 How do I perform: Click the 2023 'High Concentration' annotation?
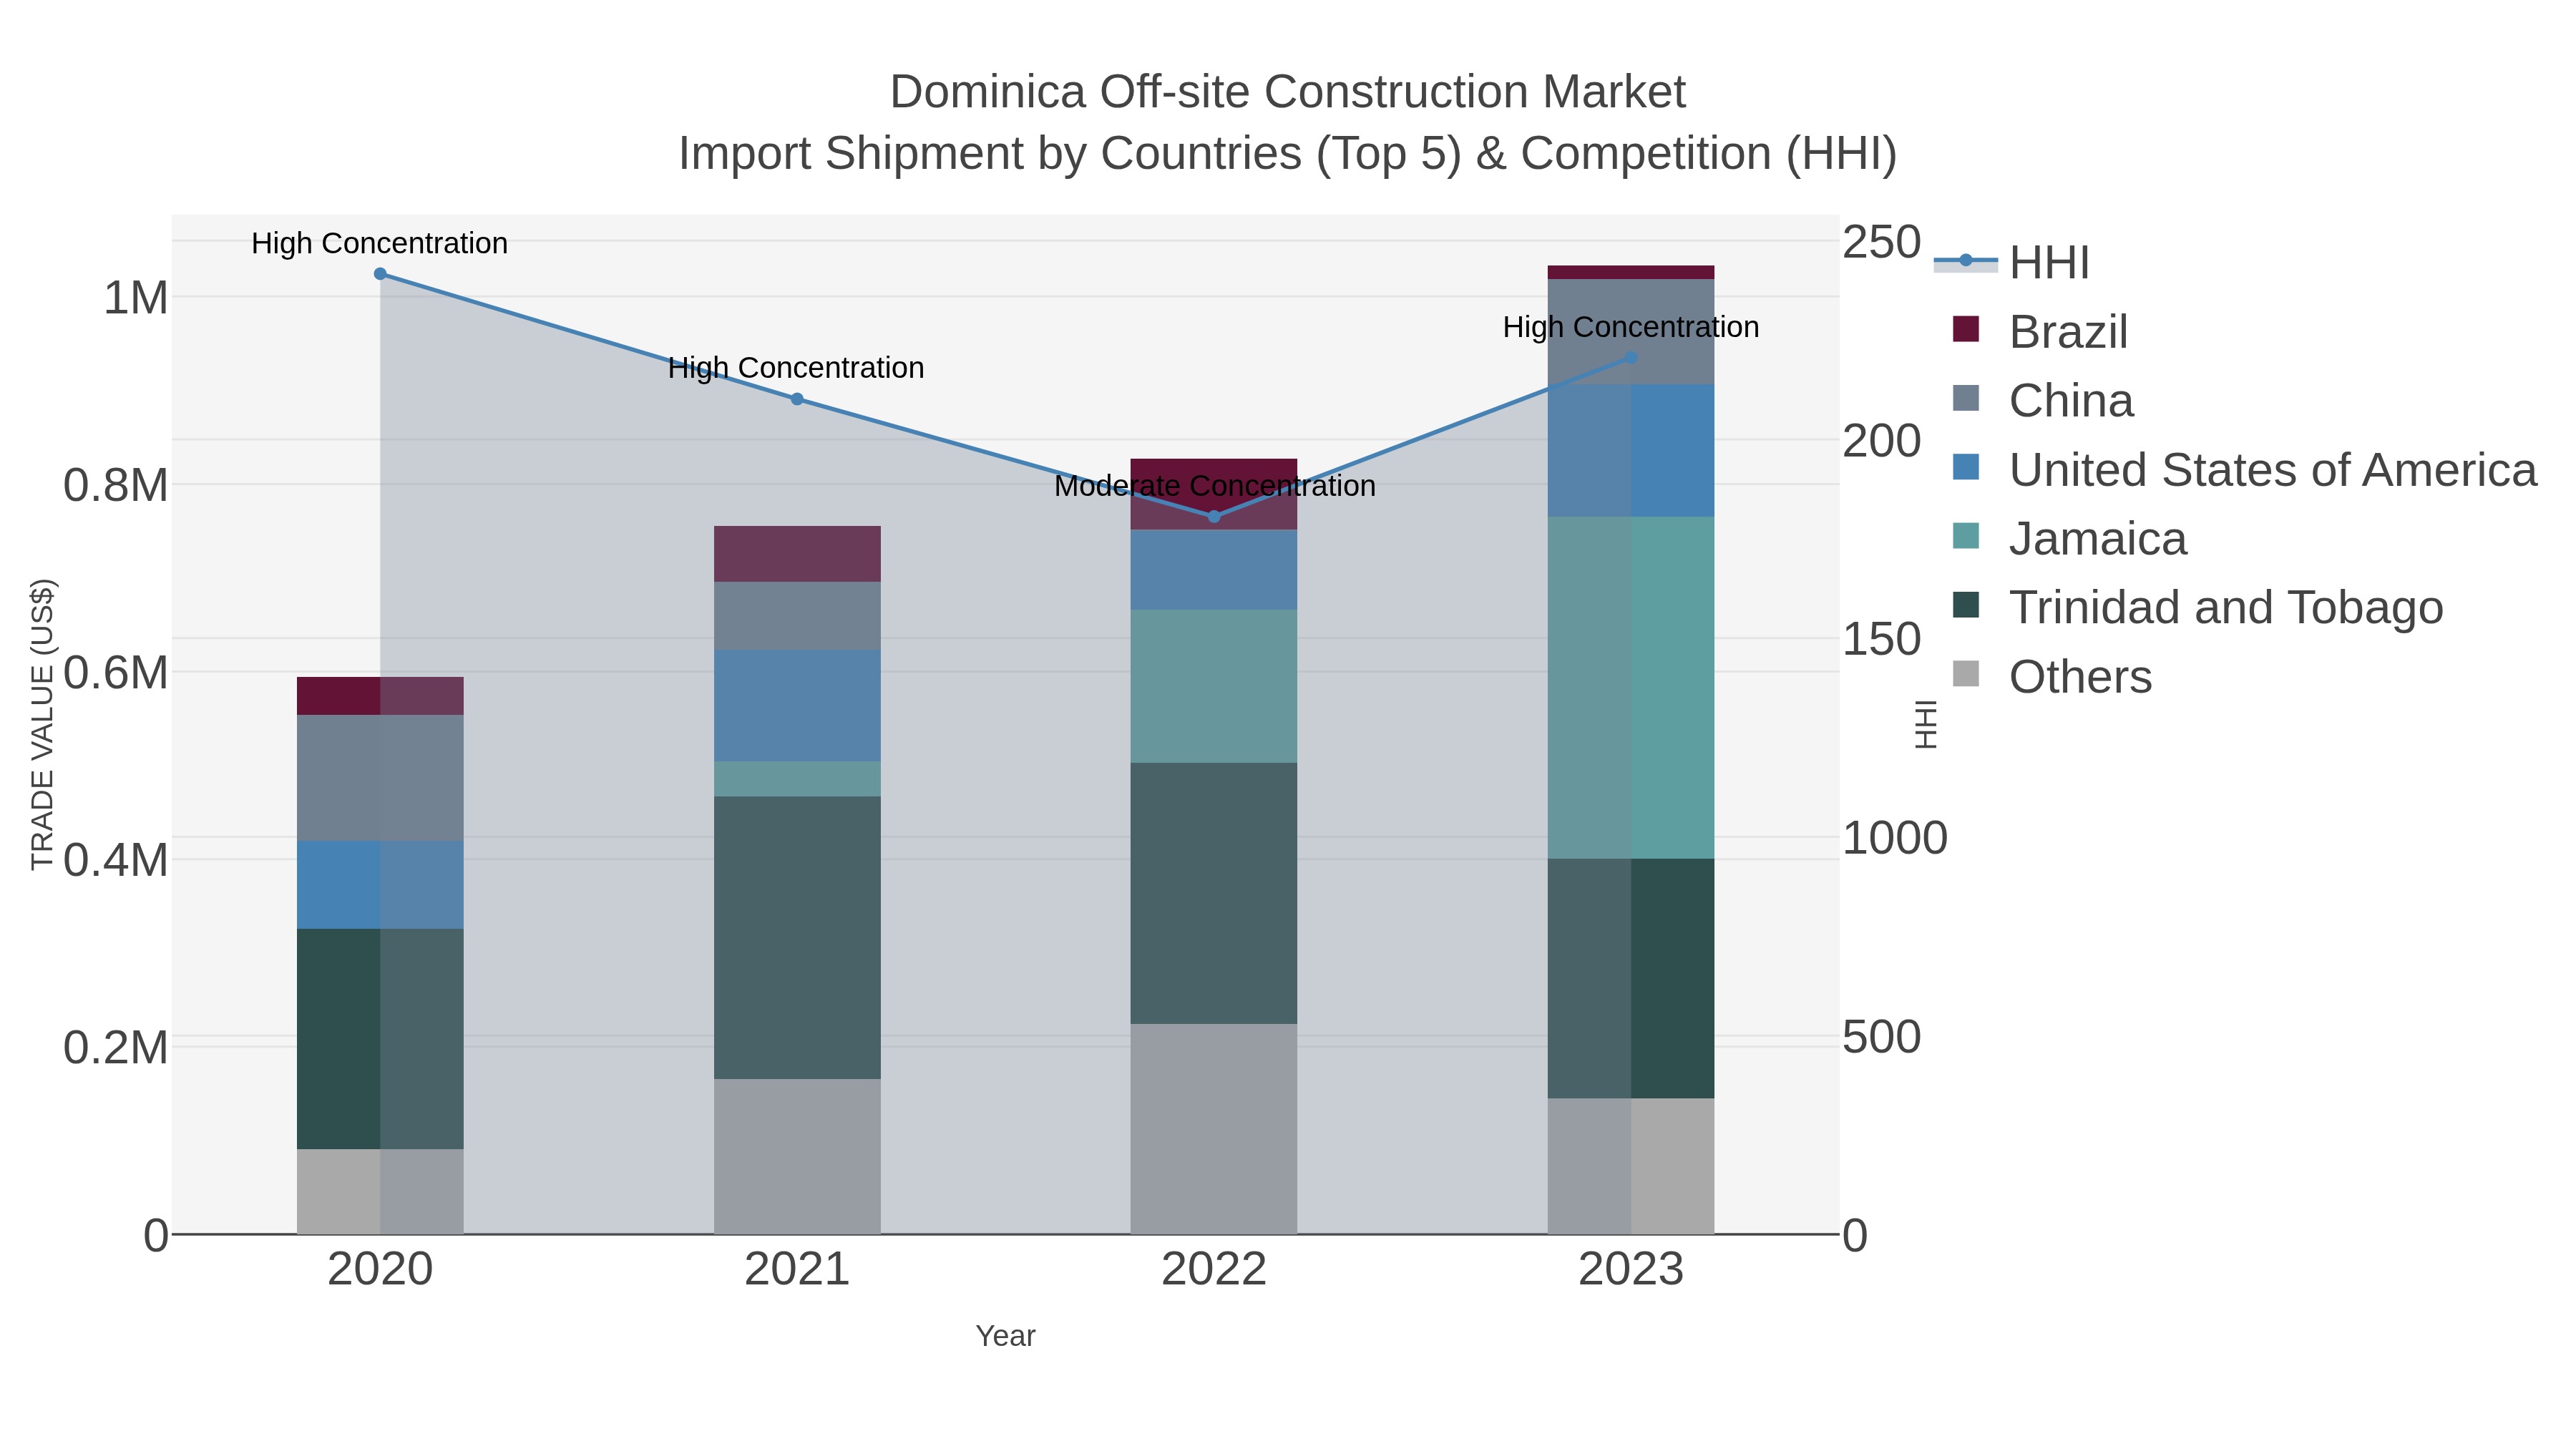click(1631, 327)
